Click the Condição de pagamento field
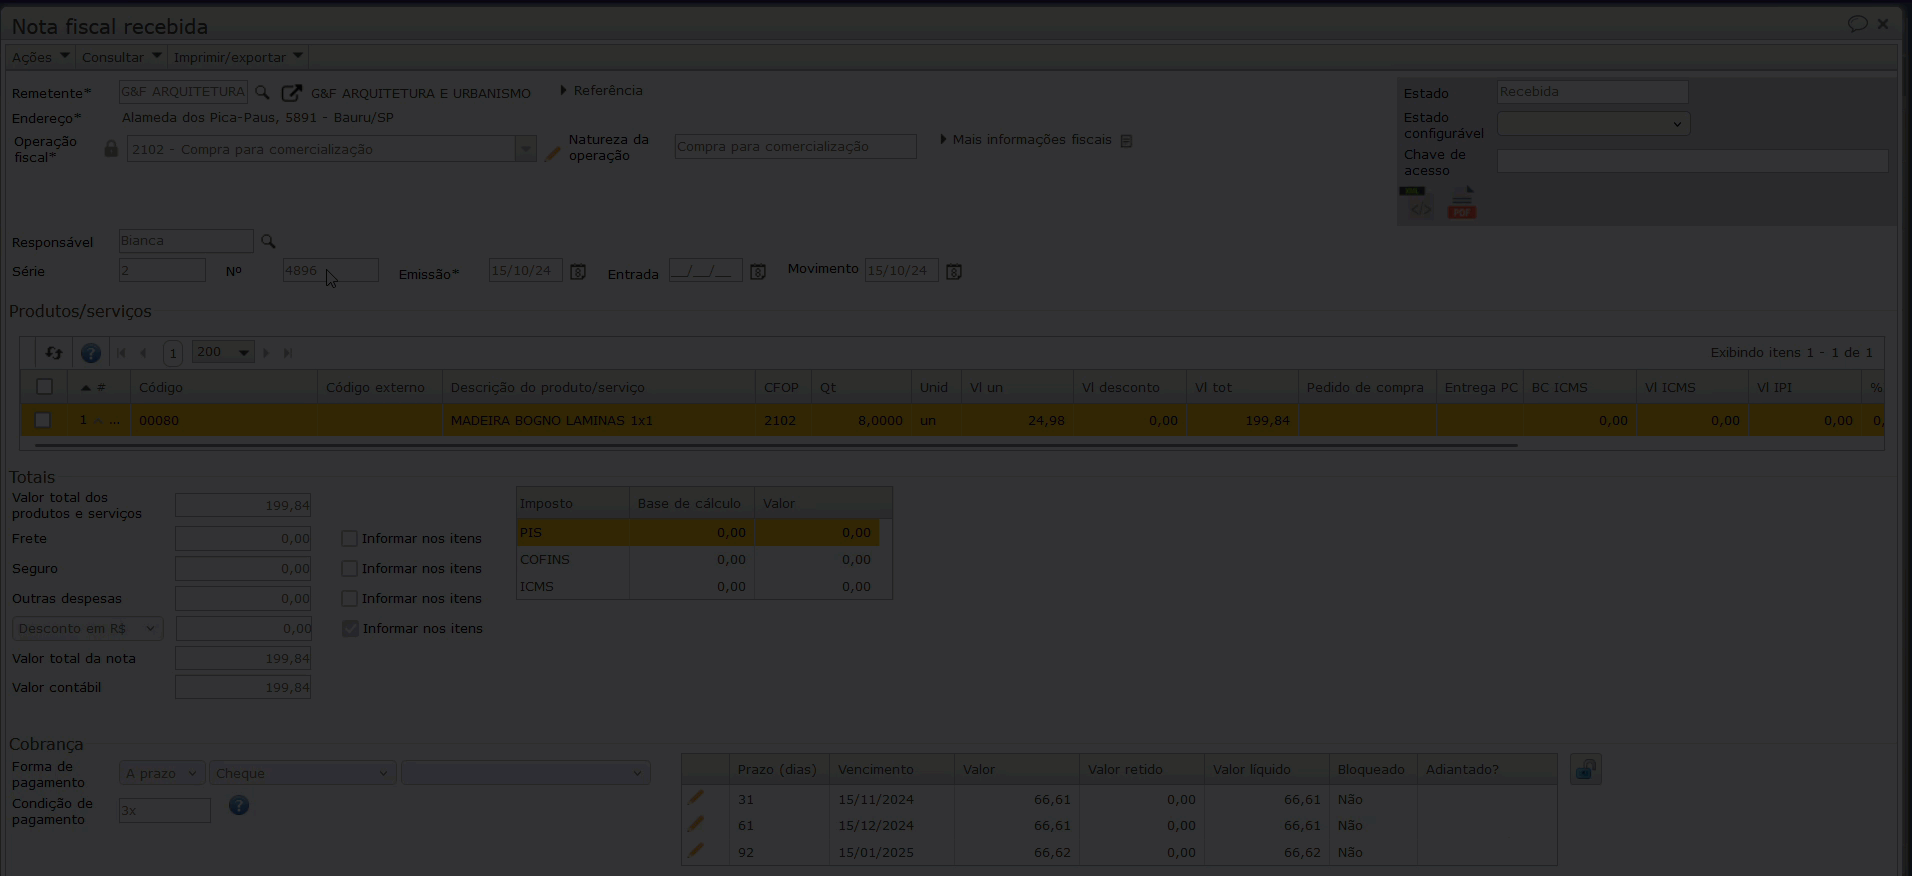The image size is (1912, 876). click(x=165, y=811)
